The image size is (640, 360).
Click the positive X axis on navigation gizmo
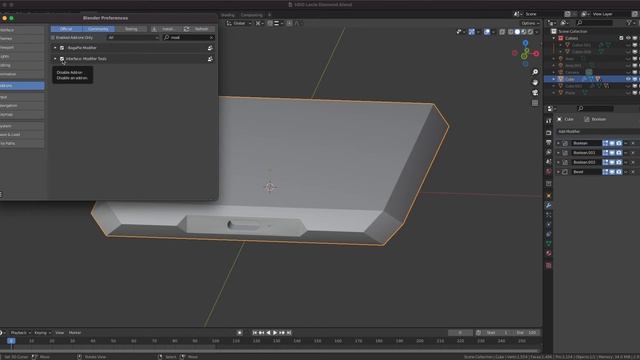[536, 53]
